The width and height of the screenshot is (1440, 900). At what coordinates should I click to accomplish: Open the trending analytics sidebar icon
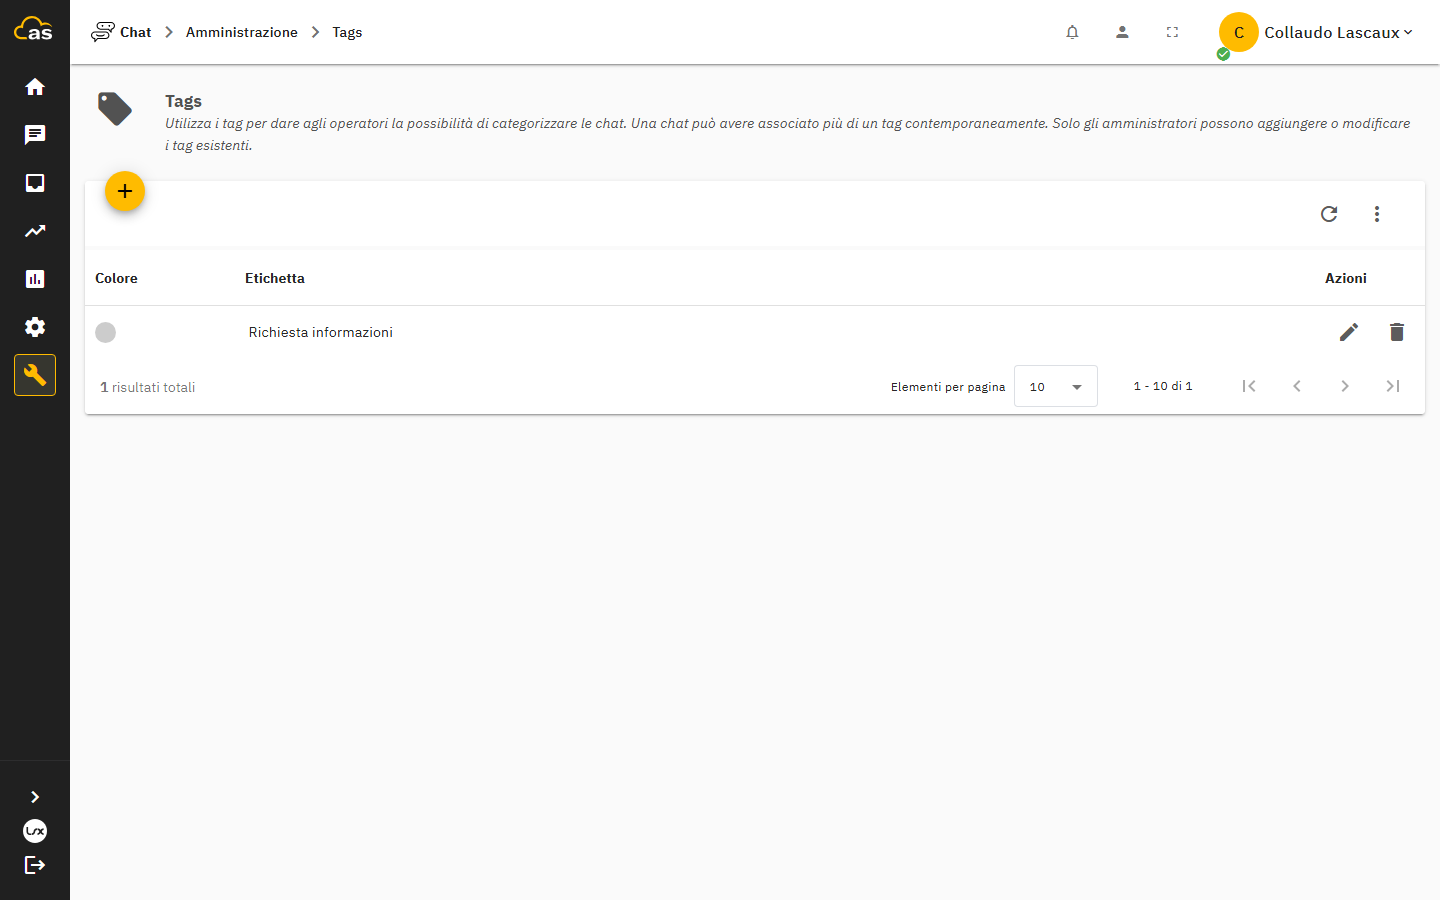point(35,231)
